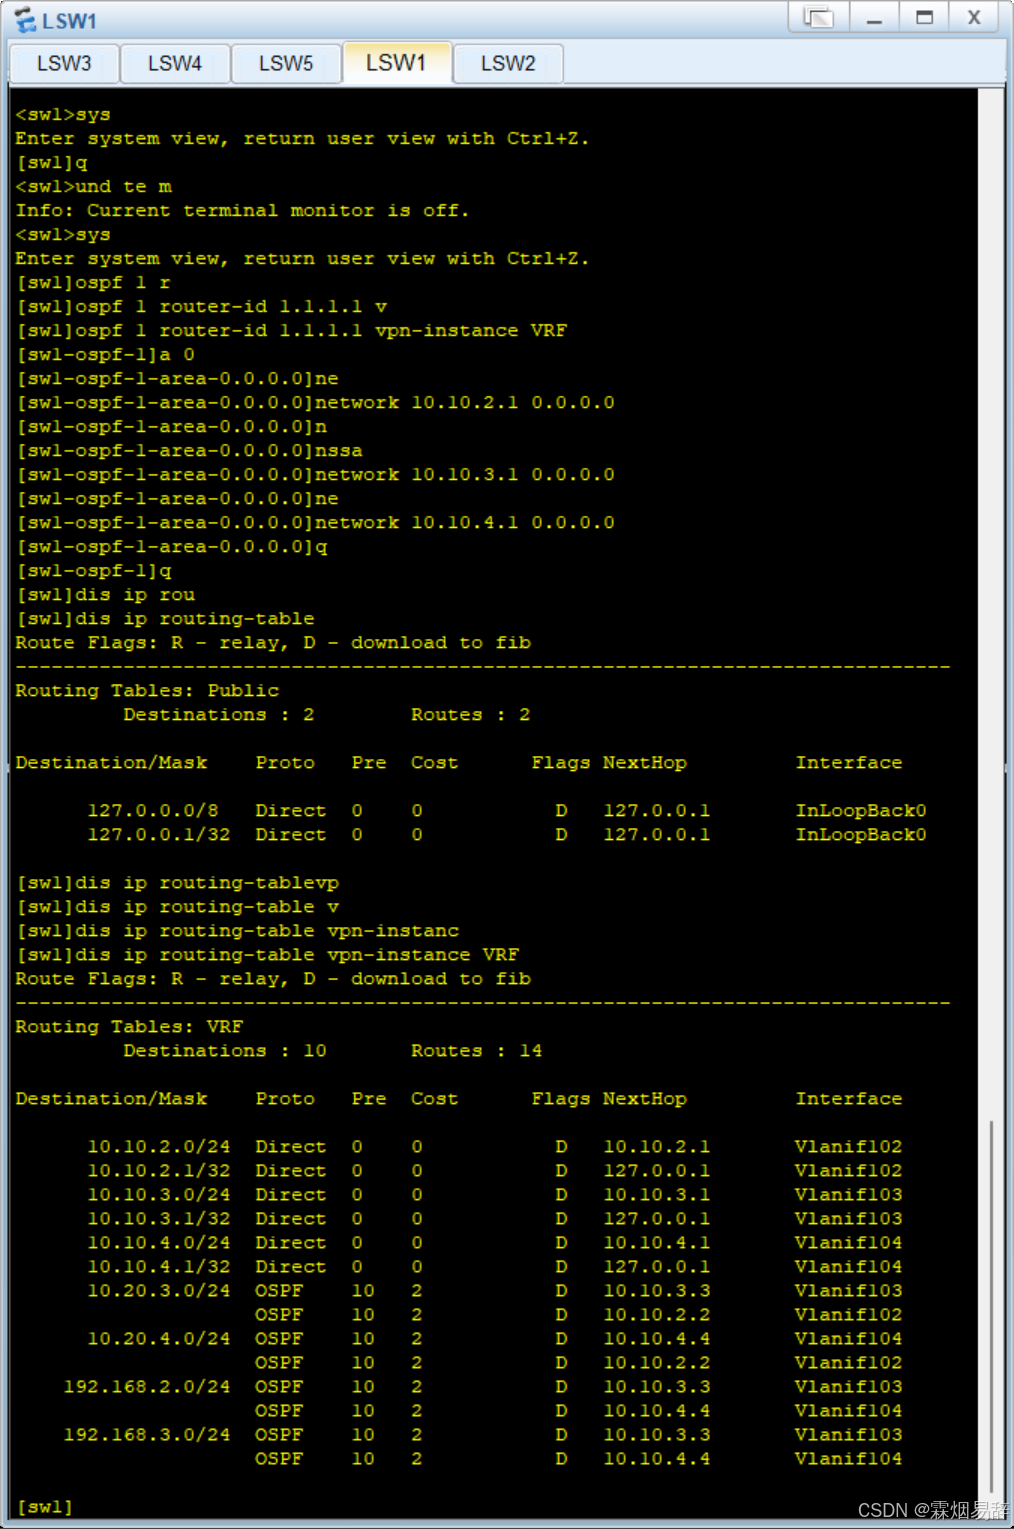The height and width of the screenshot is (1529, 1014).
Task: Click the 10.10.2.0/24 destination entry
Action: pos(158,1146)
